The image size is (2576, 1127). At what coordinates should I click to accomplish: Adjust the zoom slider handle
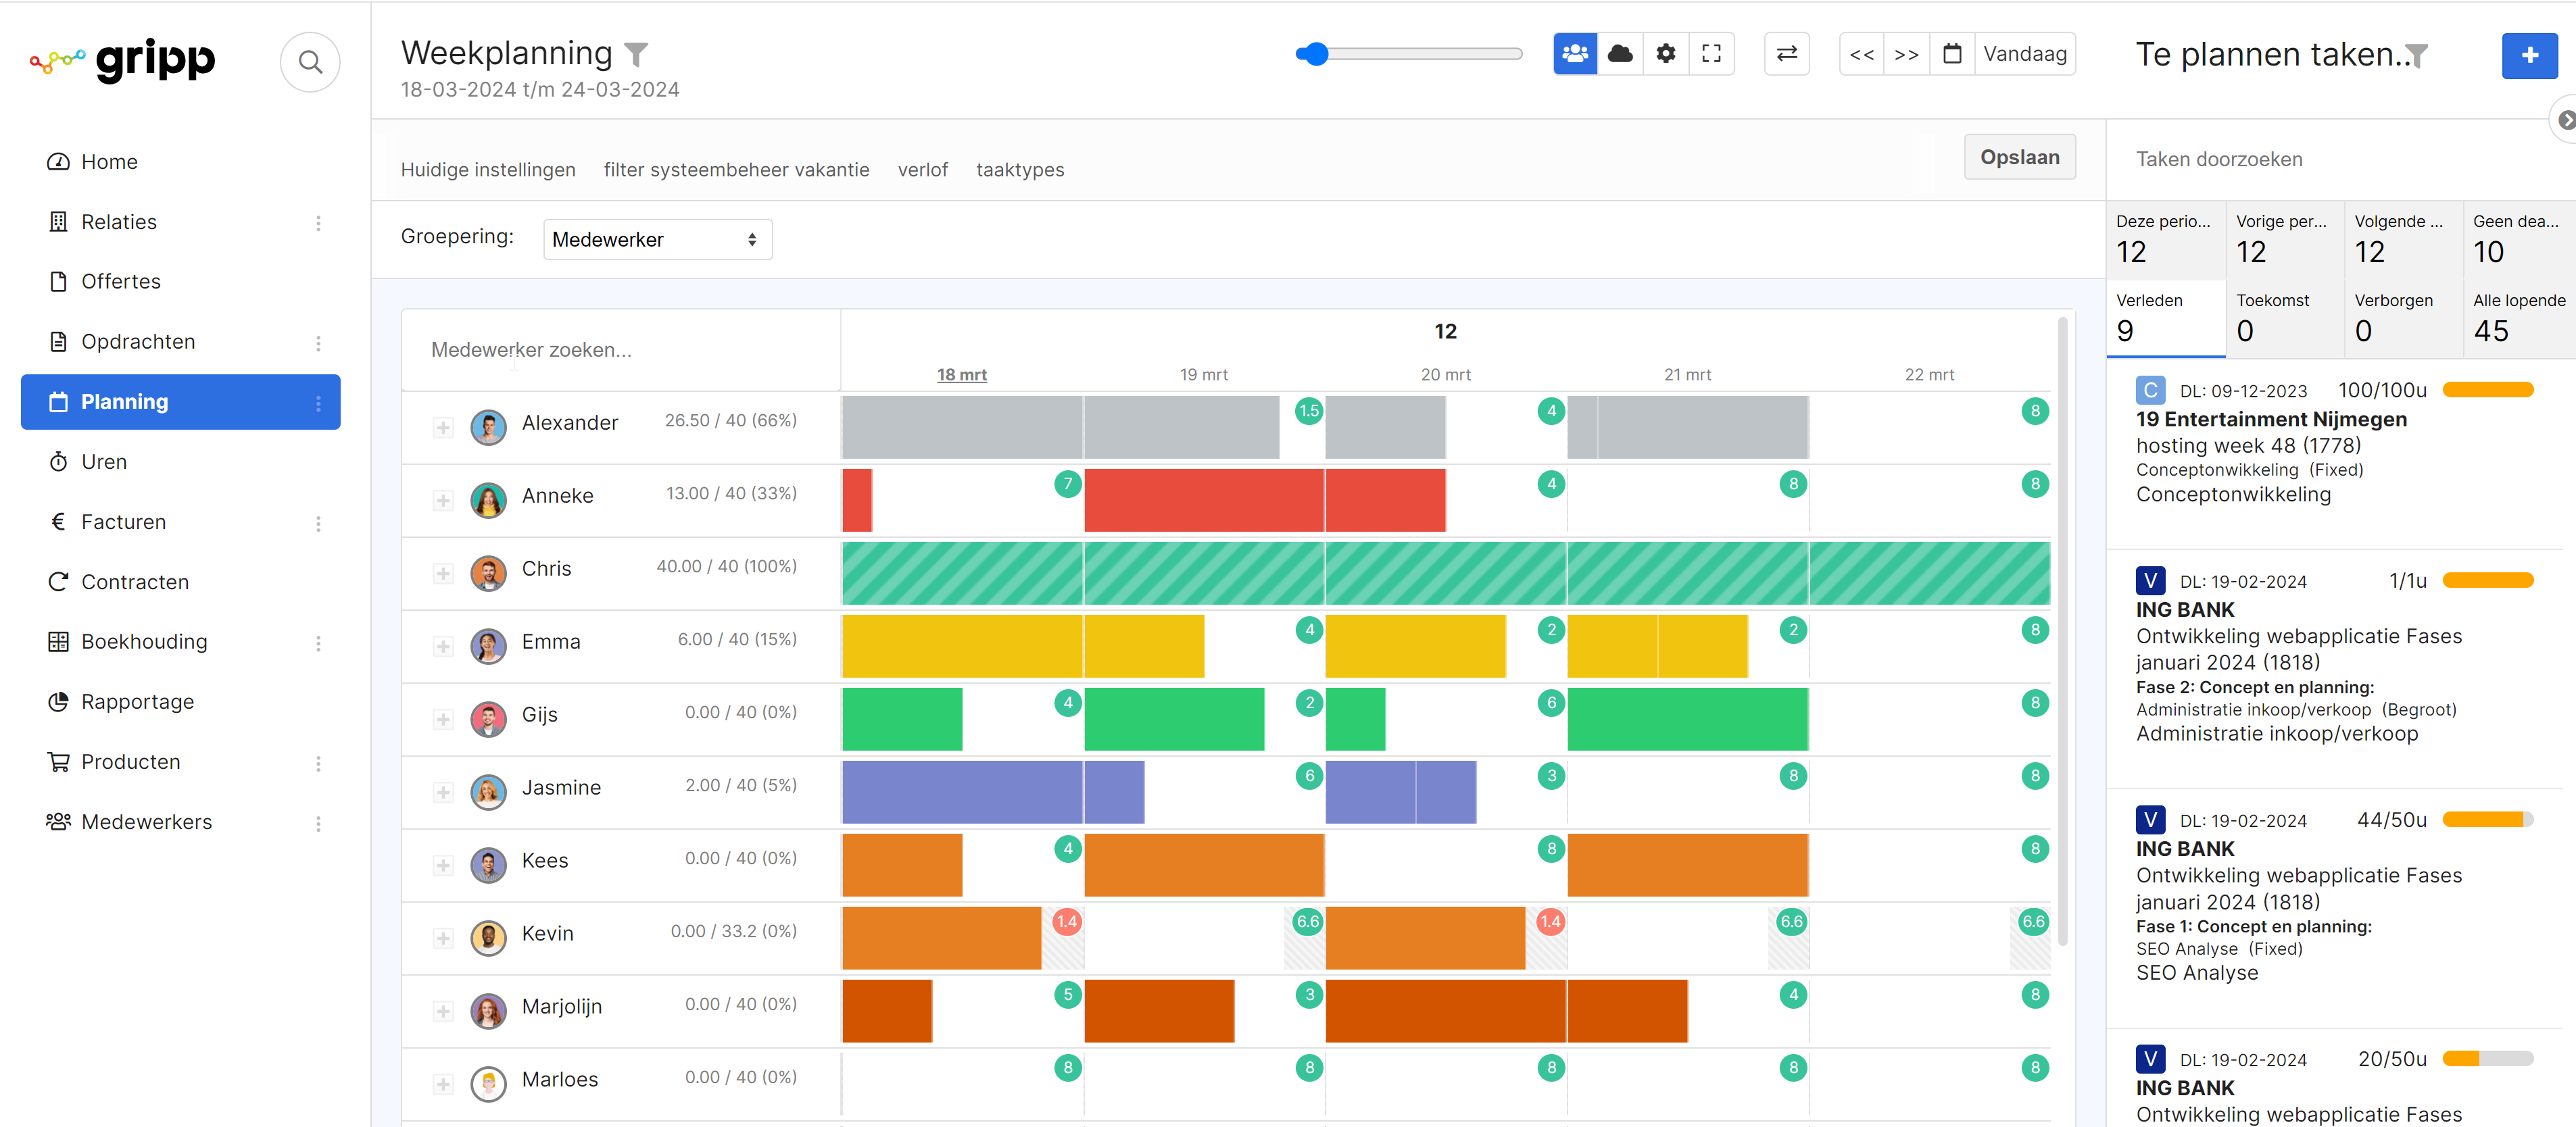[1316, 54]
